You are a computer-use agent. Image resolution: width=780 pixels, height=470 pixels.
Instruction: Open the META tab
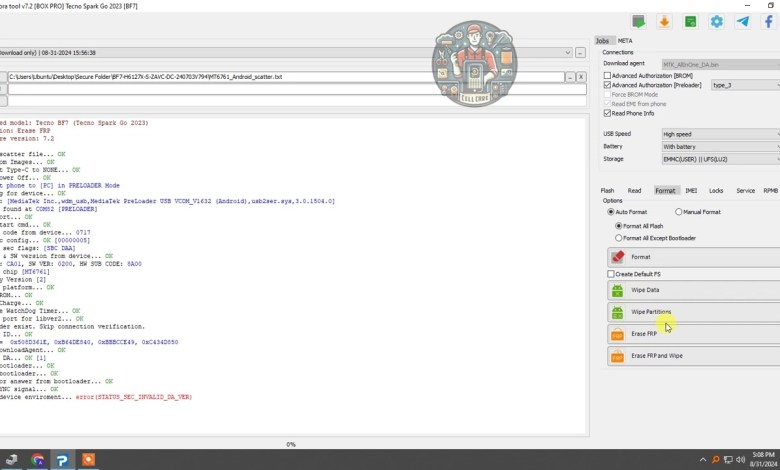(625, 41)
